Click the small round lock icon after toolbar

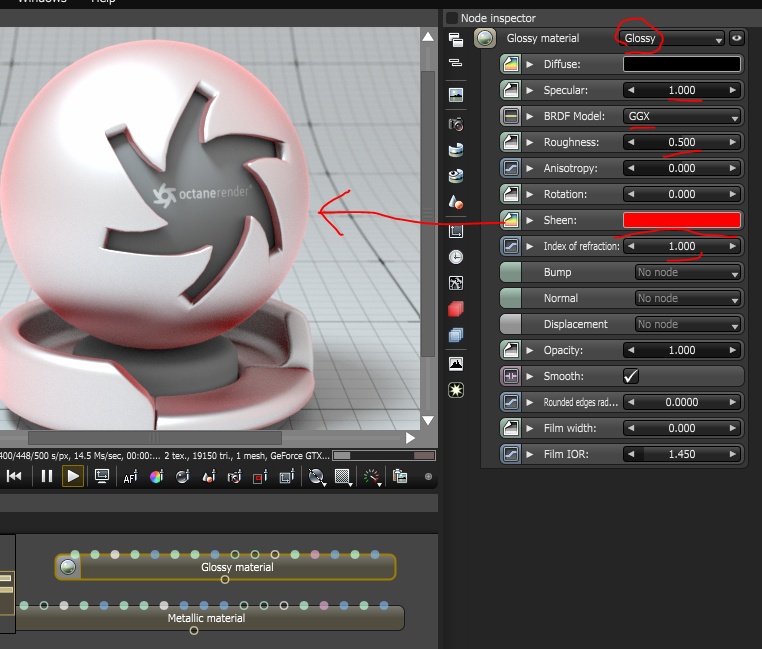point(428,476)
